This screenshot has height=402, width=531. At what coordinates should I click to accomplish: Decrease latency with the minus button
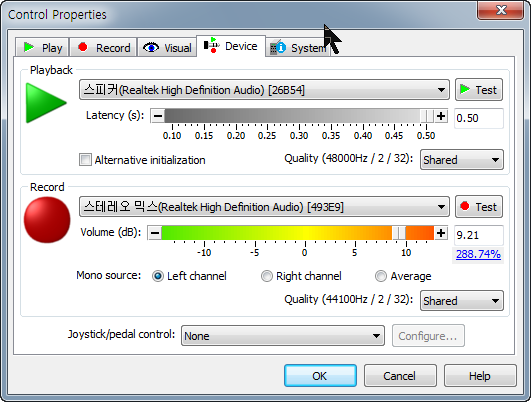point(158,116)
